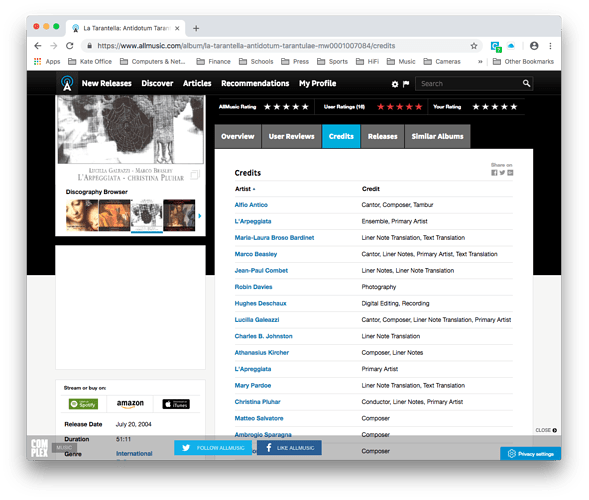
Task: Expand hidden bookmarks overflow chevron
Action: pos(480,62)
